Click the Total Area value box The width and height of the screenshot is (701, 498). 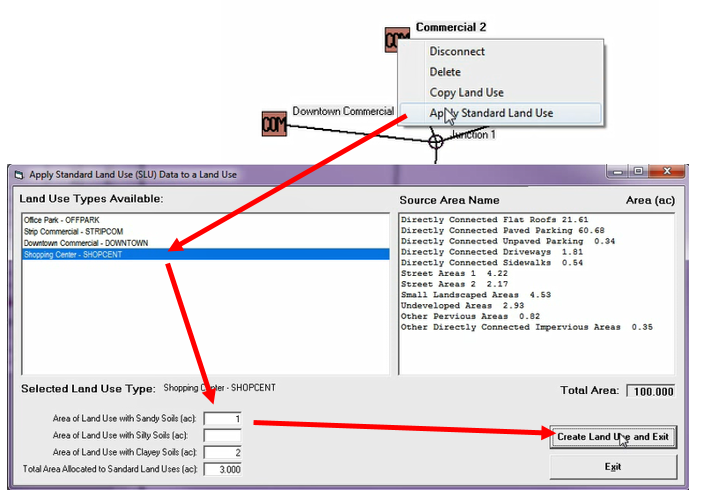point(650,391)
